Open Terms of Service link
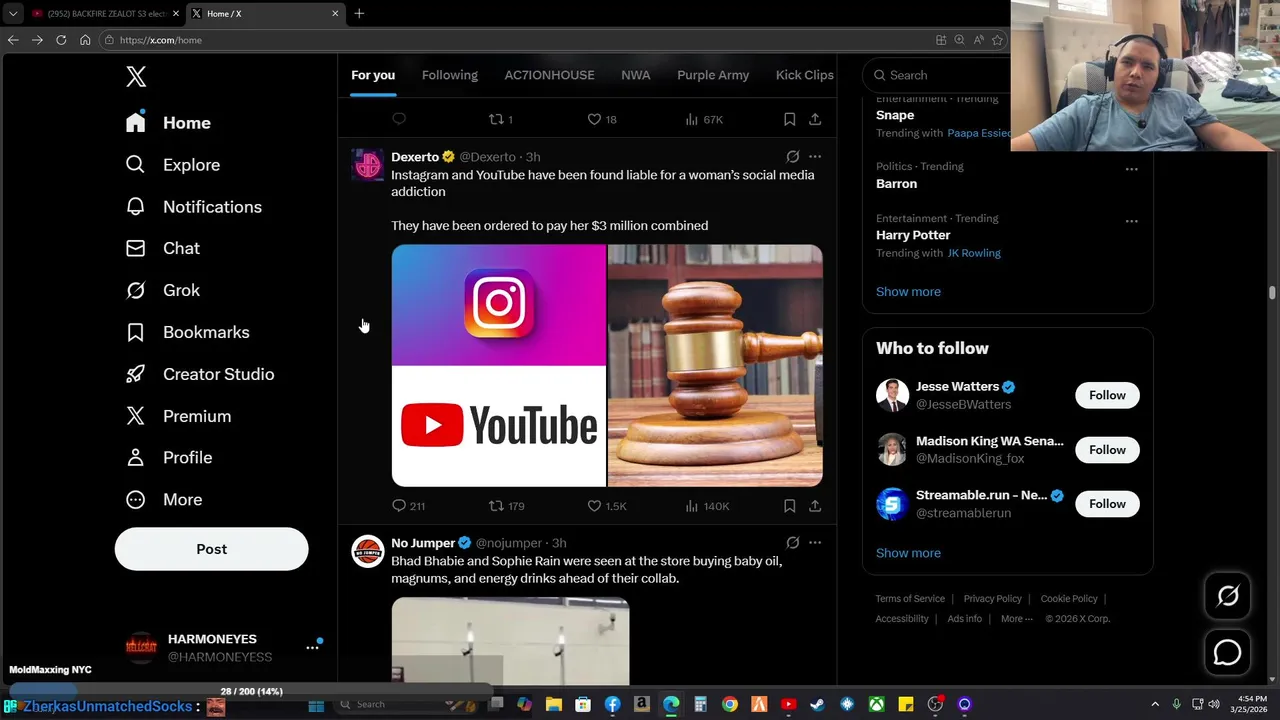1280x720 pixels. [x=910, y=599]
